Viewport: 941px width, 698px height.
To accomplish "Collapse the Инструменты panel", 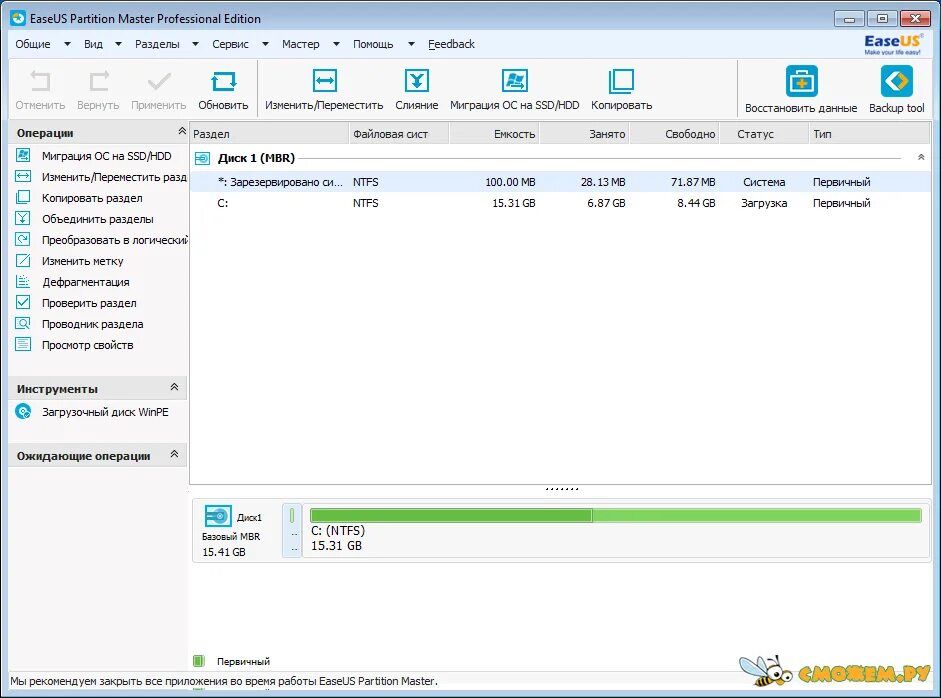I will [x=175, y=387].
